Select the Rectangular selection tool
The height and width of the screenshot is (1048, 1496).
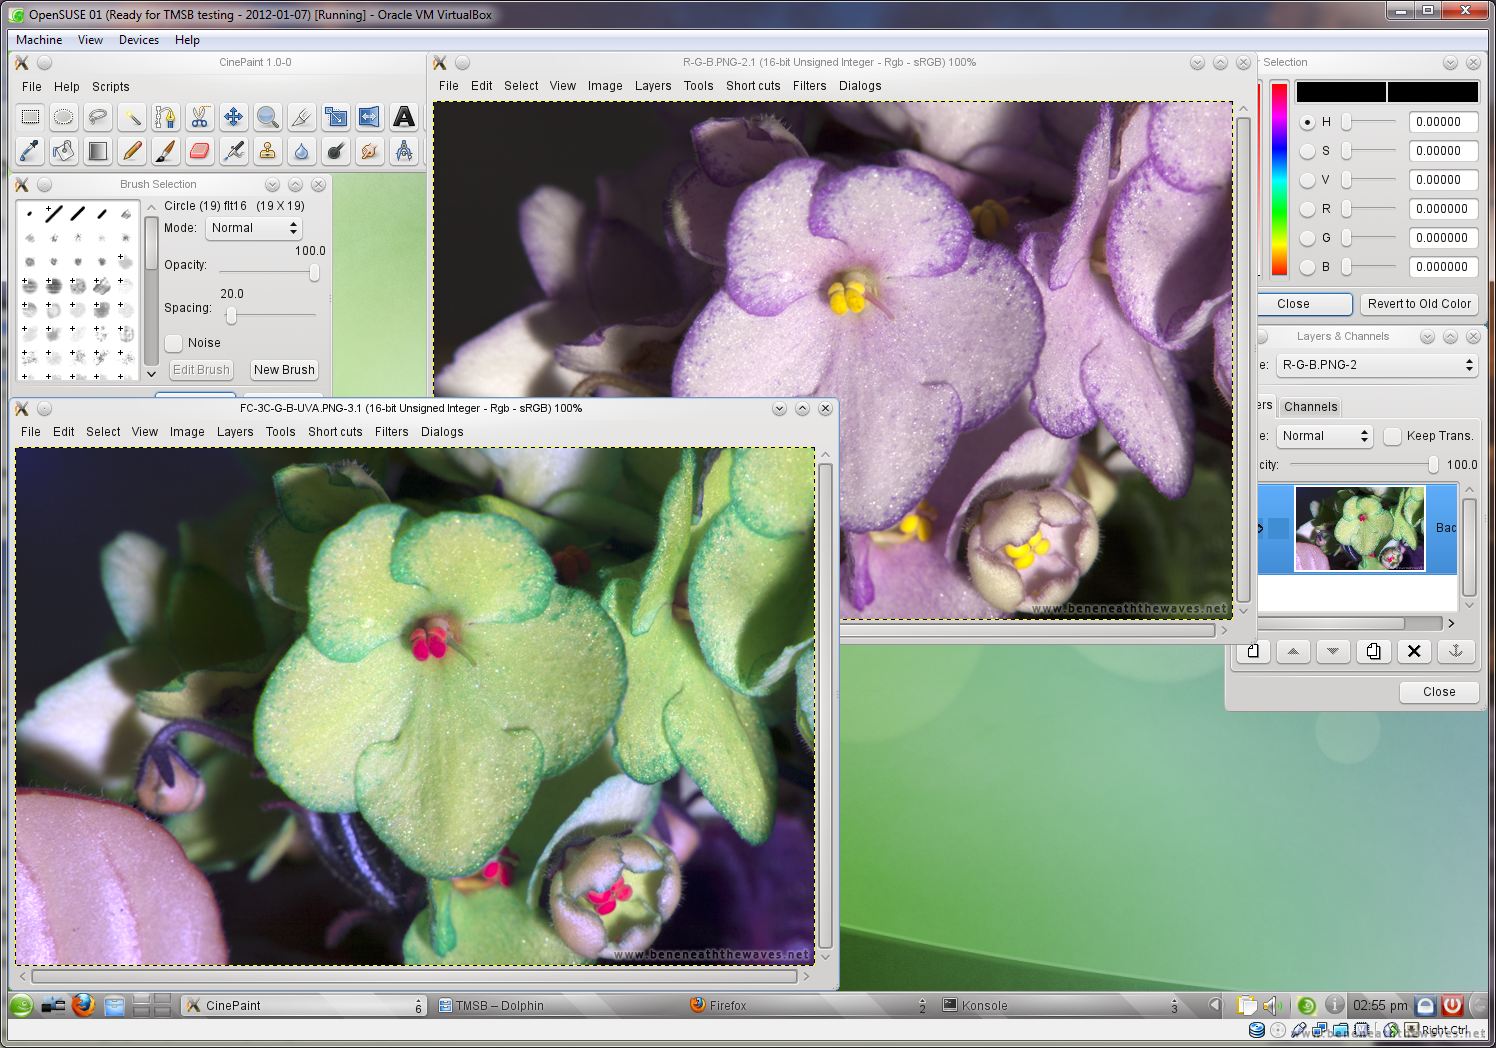pos(30,117)
